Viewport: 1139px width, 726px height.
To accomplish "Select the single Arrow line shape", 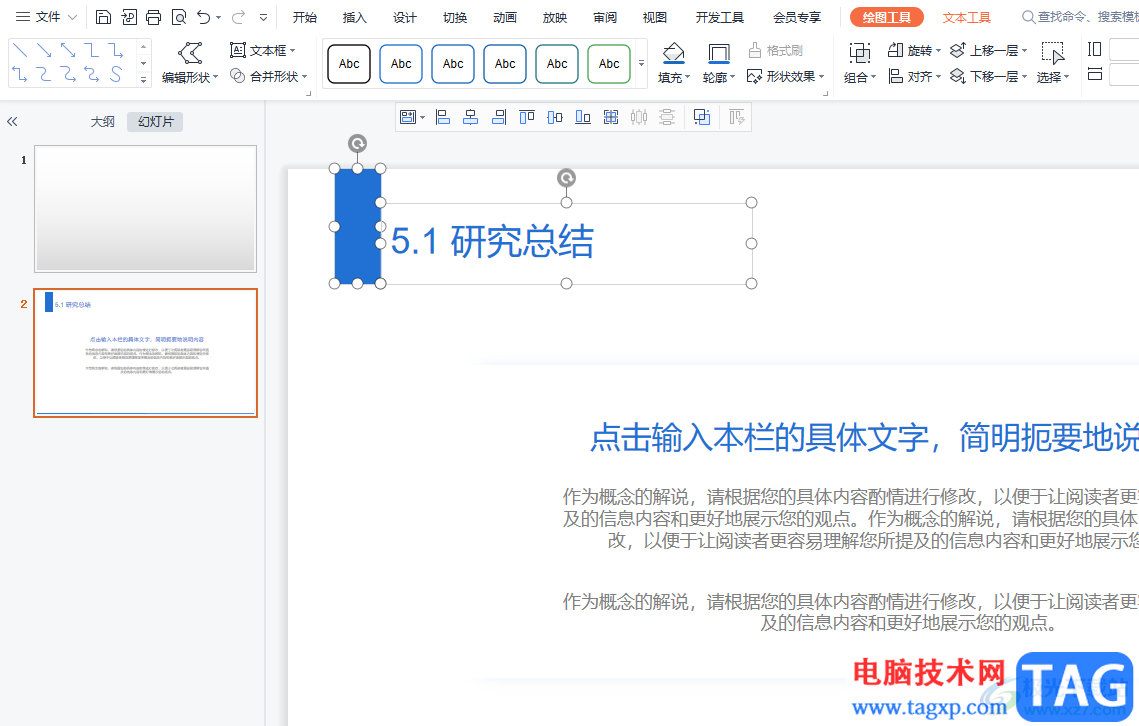I will point(44,50).
